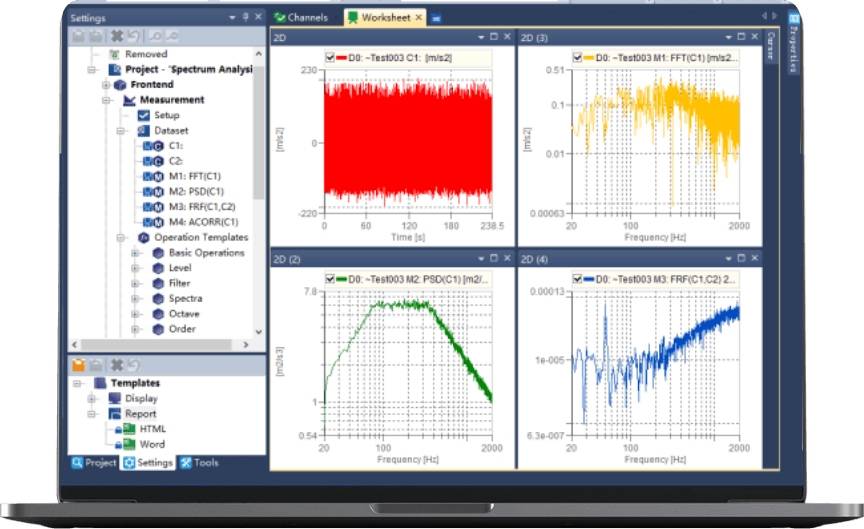Expand the Level node
This screenshot has height=529, width=864.
tap(135, 268)
